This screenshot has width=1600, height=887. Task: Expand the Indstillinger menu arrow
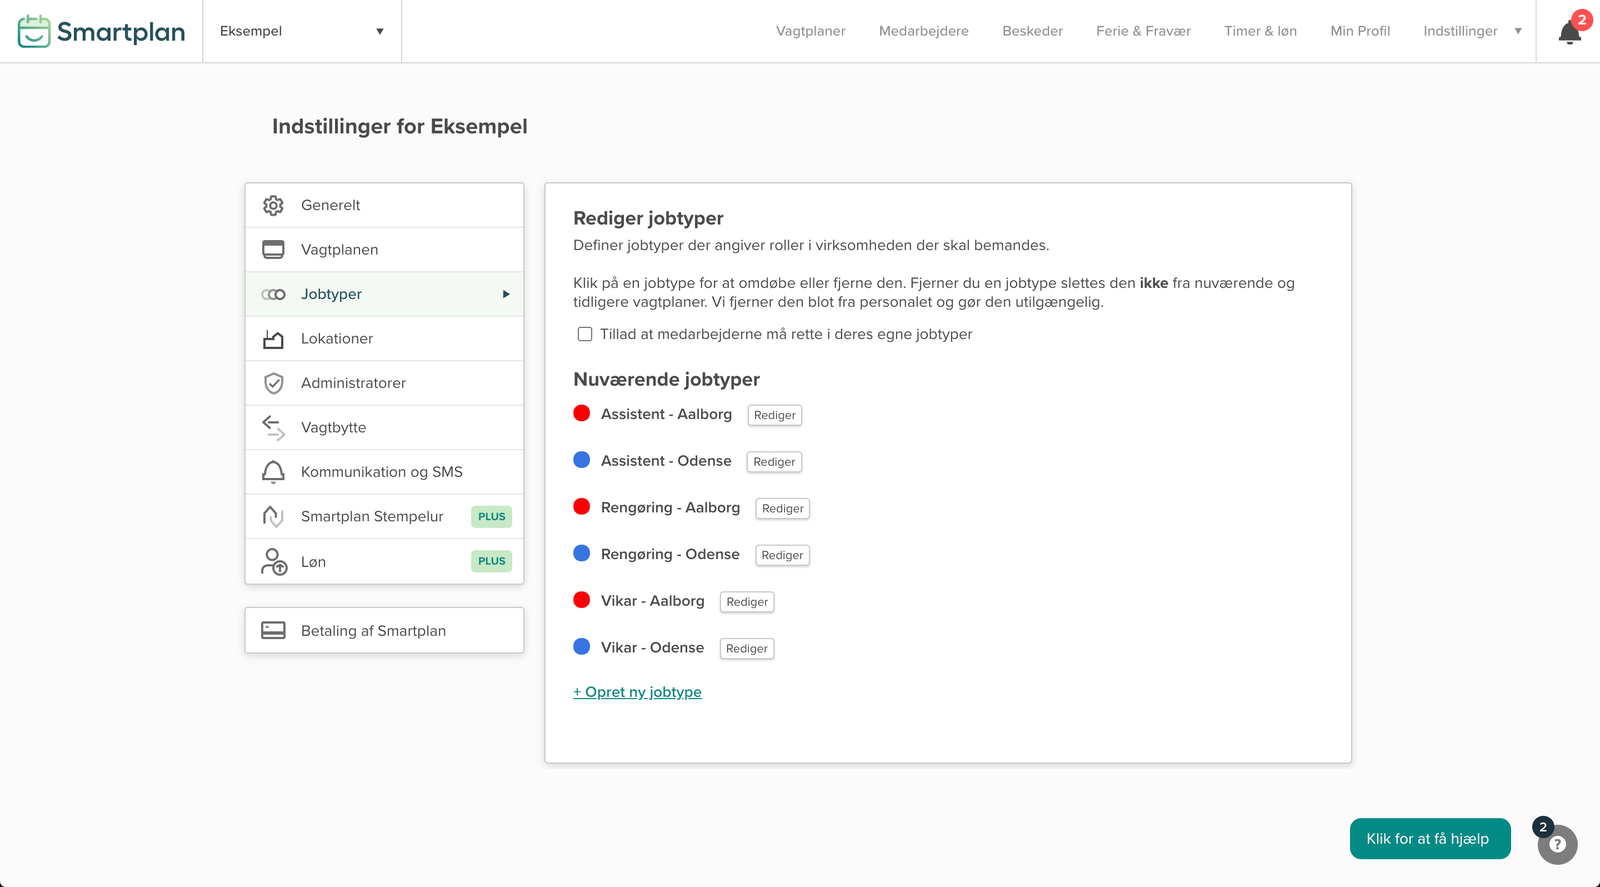1518,31
